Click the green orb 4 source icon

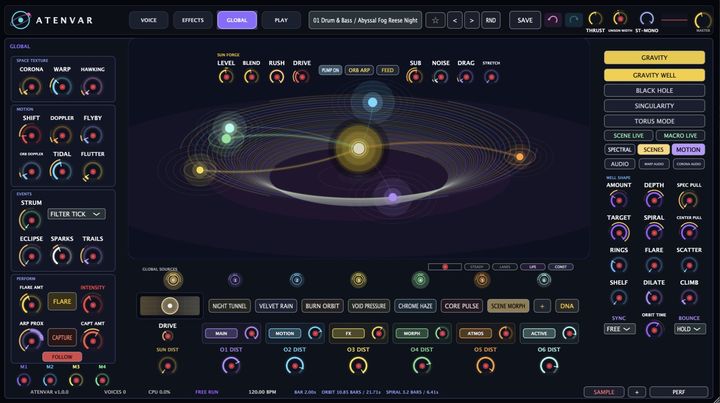(420, 280)
